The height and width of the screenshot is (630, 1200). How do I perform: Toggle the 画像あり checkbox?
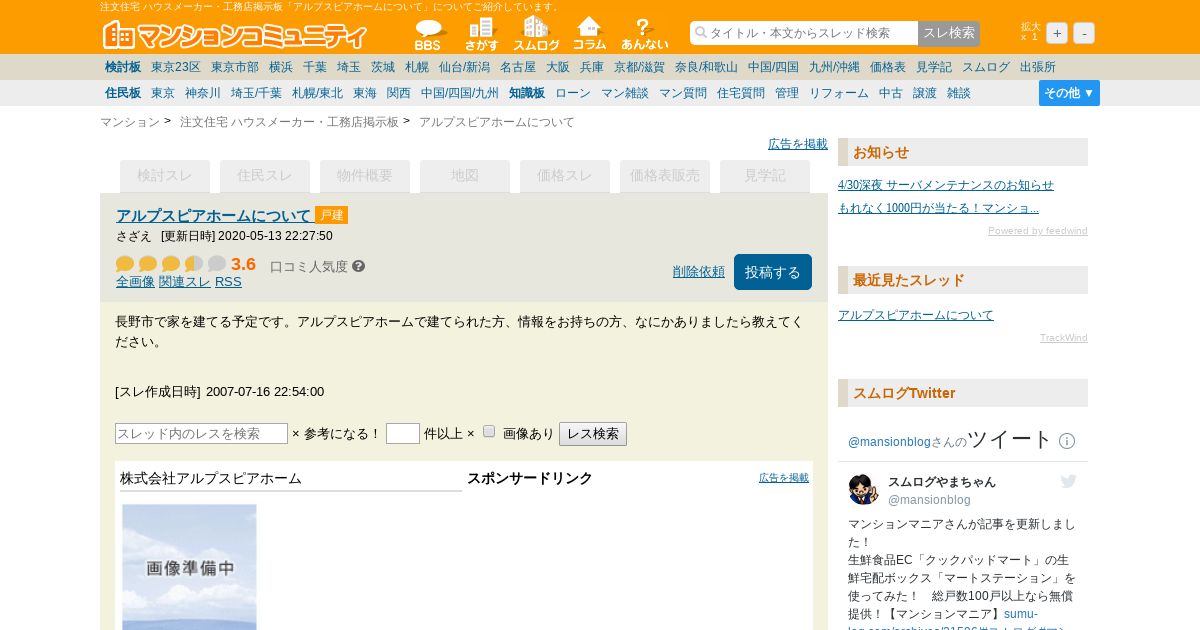pos(489,431)
